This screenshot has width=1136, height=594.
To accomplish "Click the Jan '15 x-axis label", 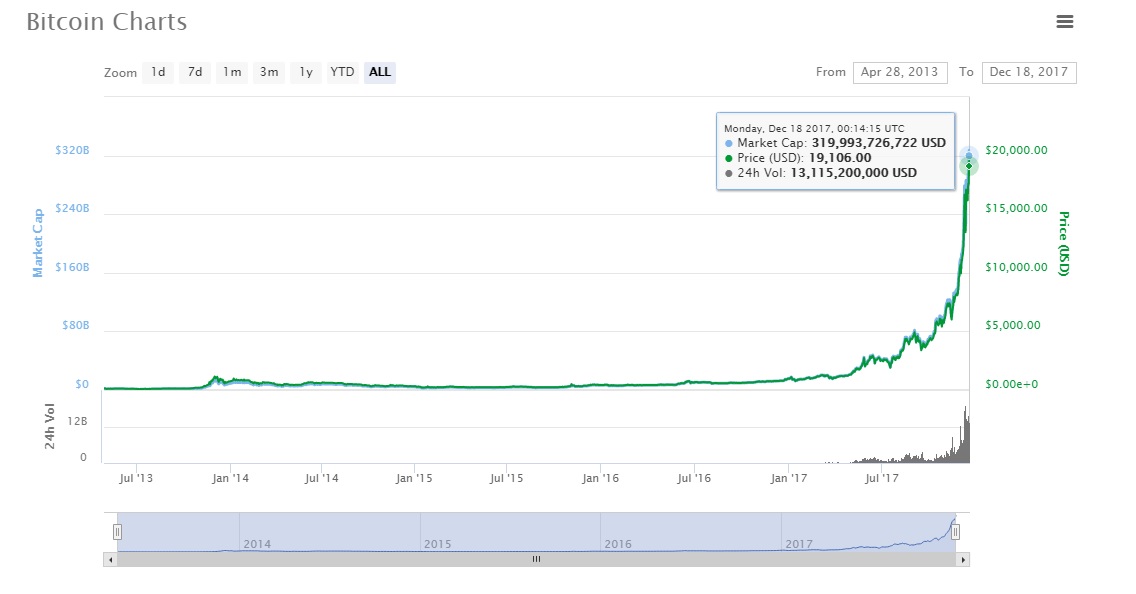I will click(414, 478).
